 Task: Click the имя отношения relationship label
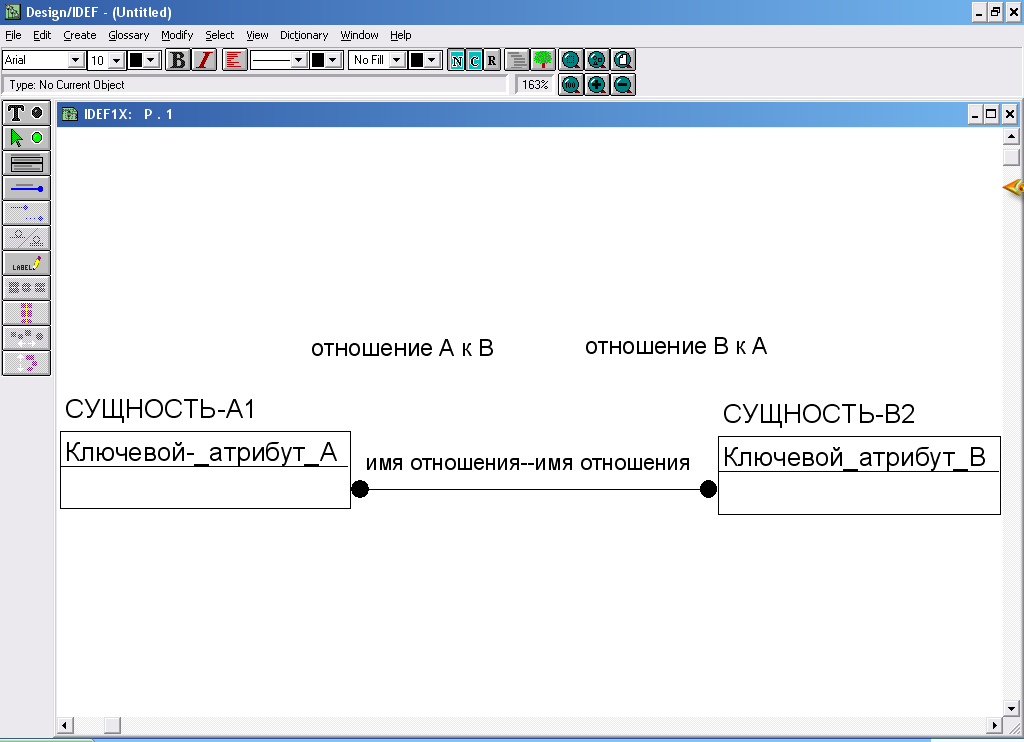(x=528, y=463)
